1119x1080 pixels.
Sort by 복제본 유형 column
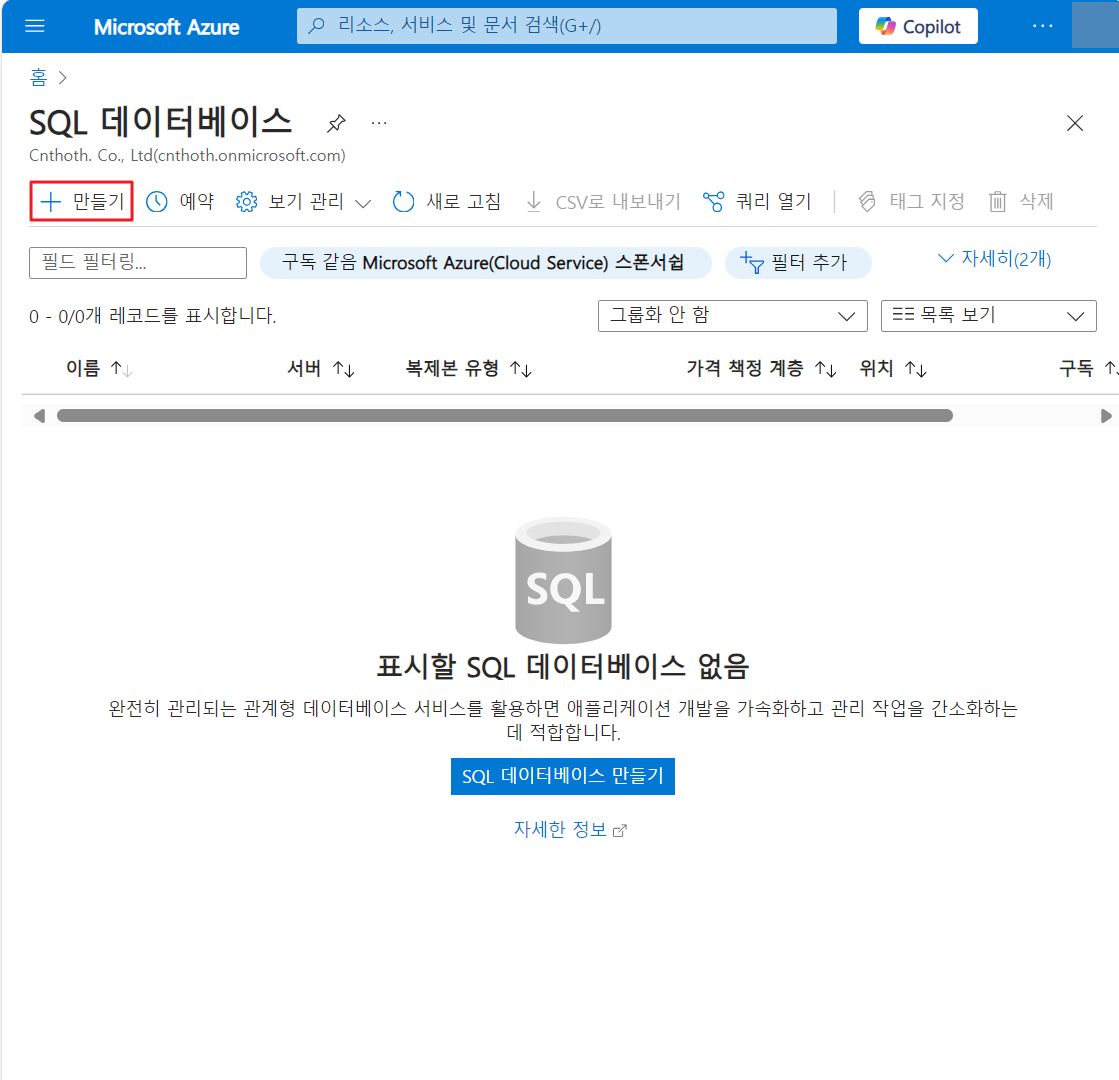[468, 368]
